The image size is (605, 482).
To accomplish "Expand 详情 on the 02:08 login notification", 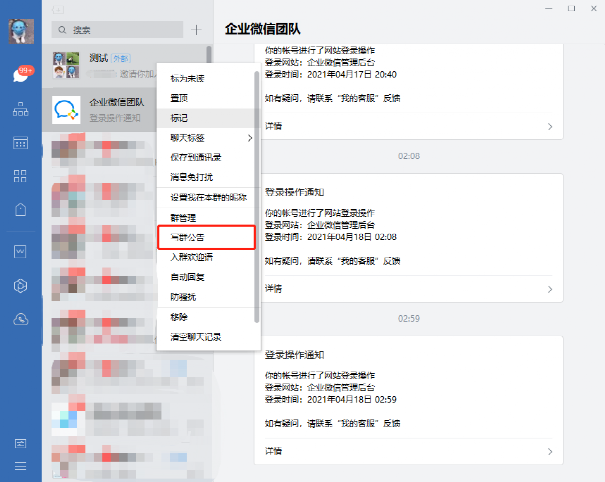I will point(410,289).
